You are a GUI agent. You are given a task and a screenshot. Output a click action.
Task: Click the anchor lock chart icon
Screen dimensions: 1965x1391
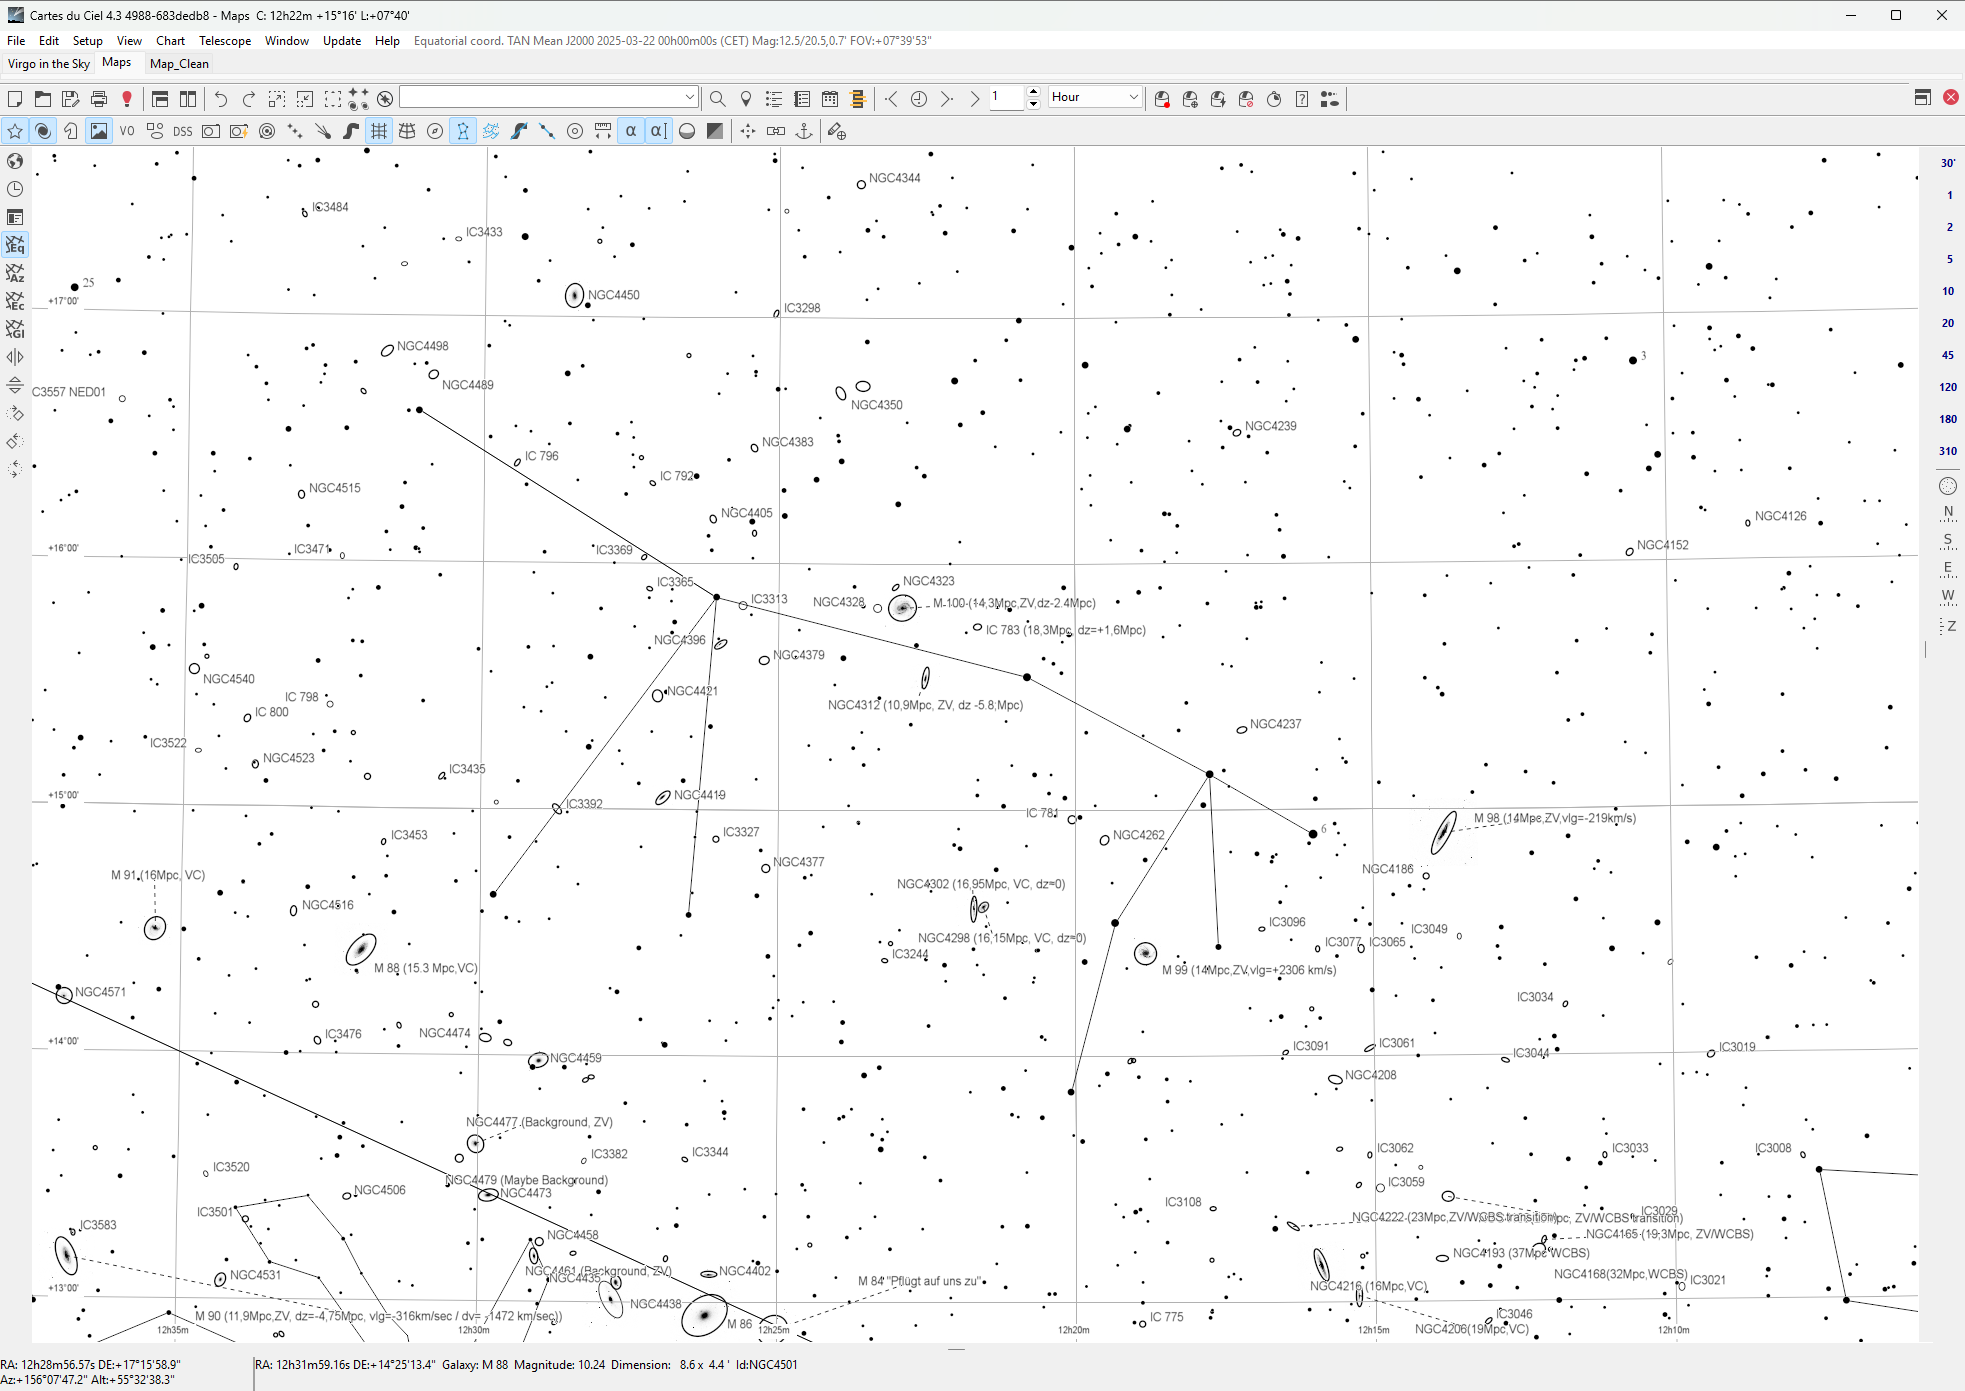tap(804, 131)
